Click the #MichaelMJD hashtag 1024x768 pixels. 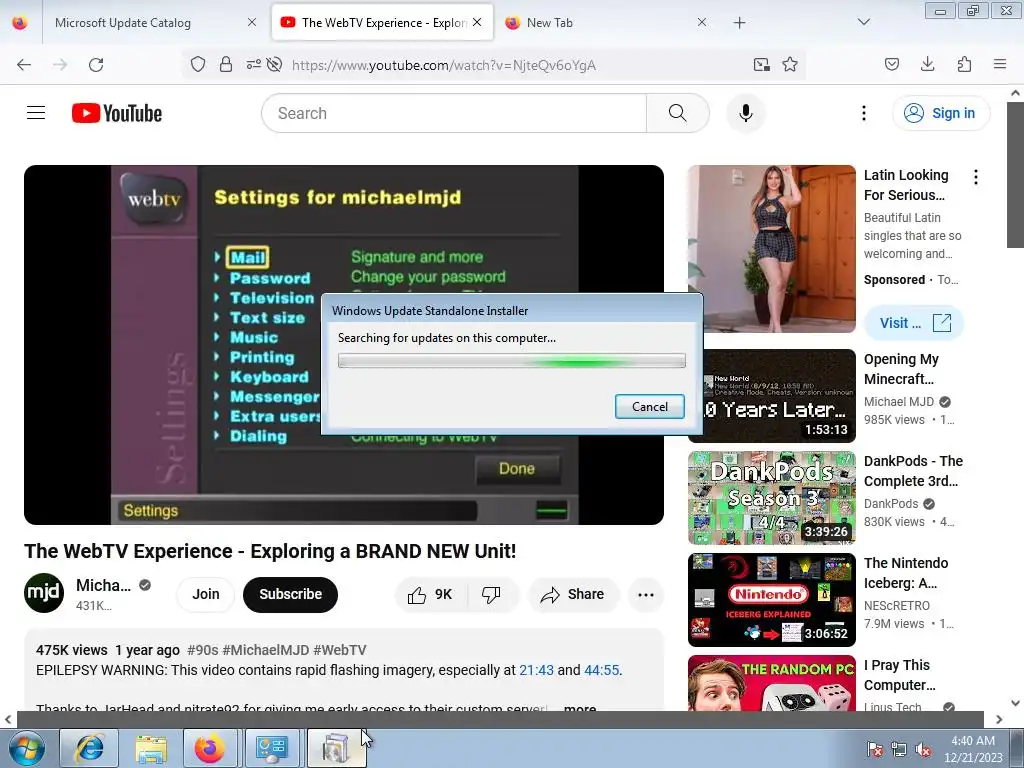pyautogui.click(x=266, y=650)
